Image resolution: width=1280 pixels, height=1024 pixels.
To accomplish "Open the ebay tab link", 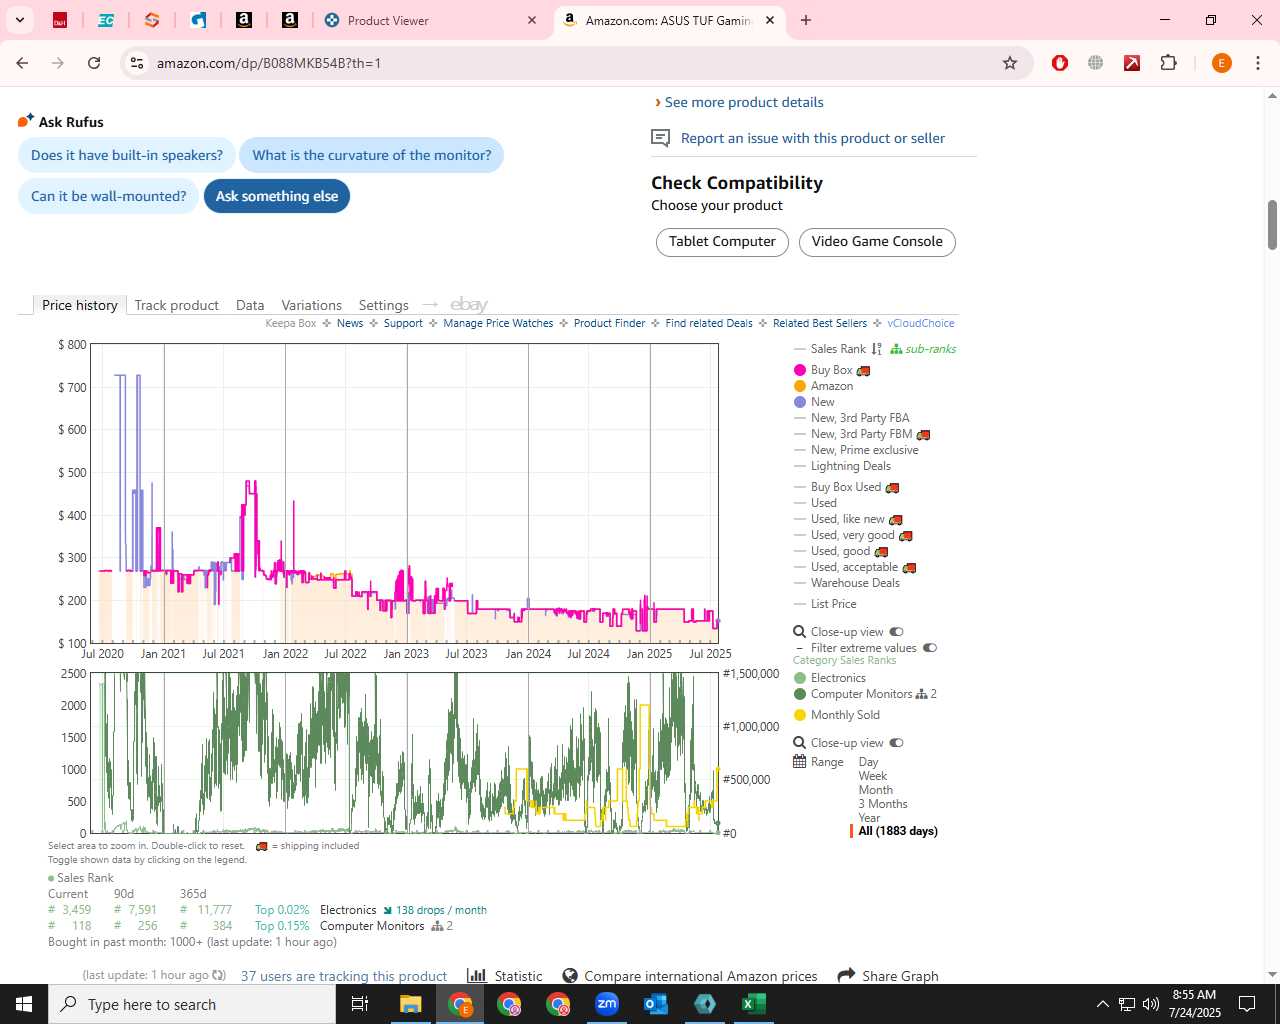I will [469, 305].
